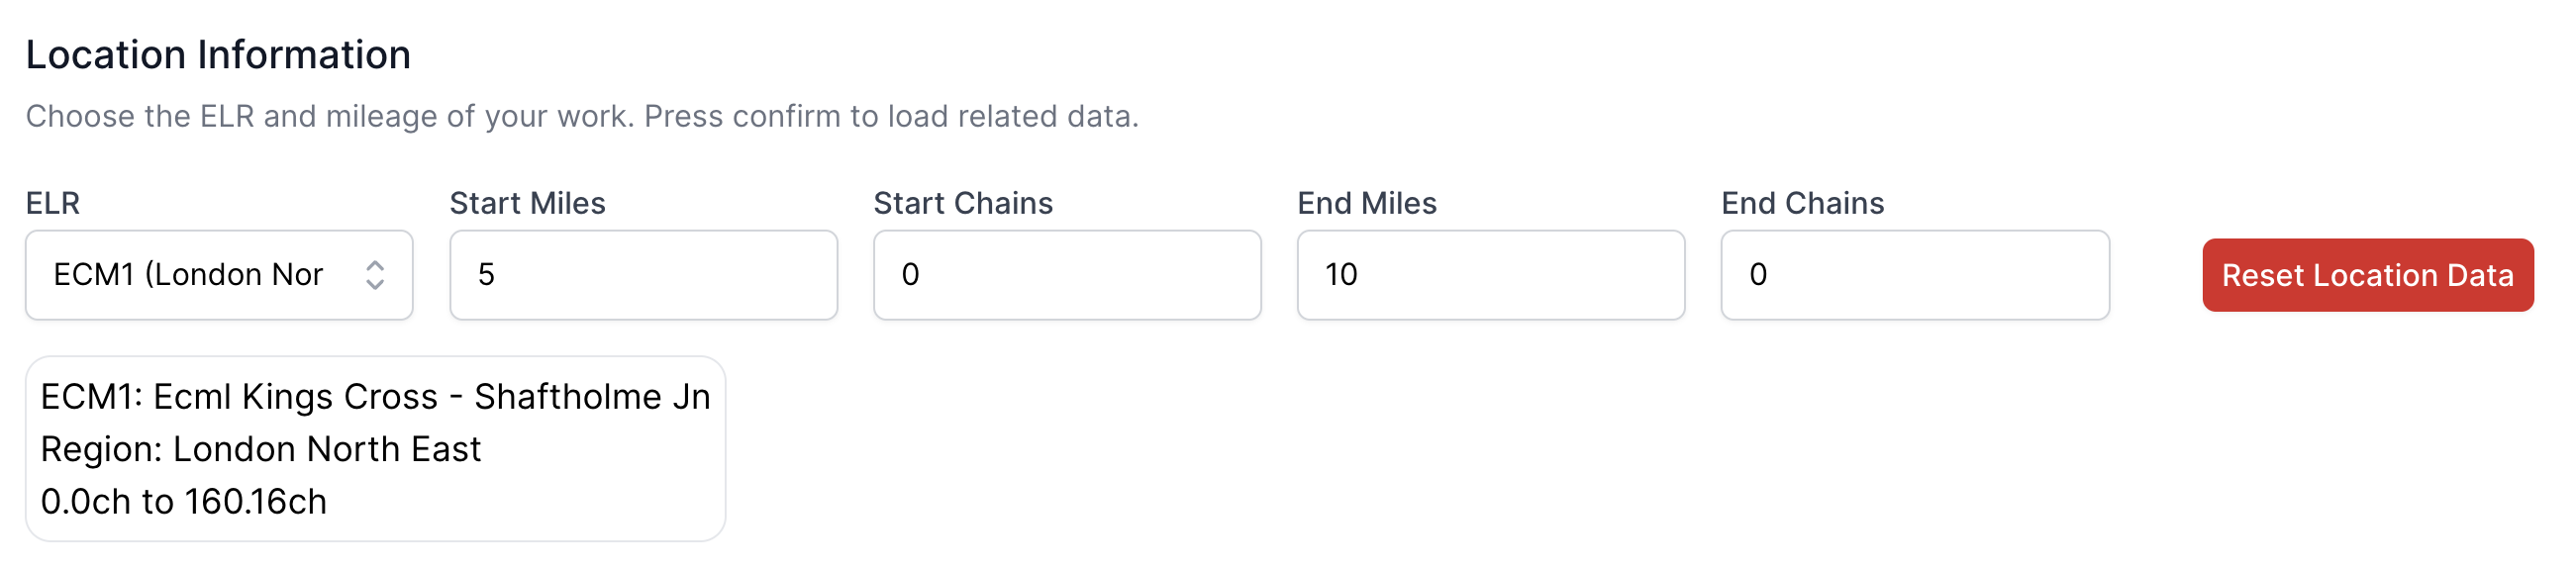Click the up-down chevron in ELR selector
Screen dimensions: 2576x570
(x=375, y=275)
